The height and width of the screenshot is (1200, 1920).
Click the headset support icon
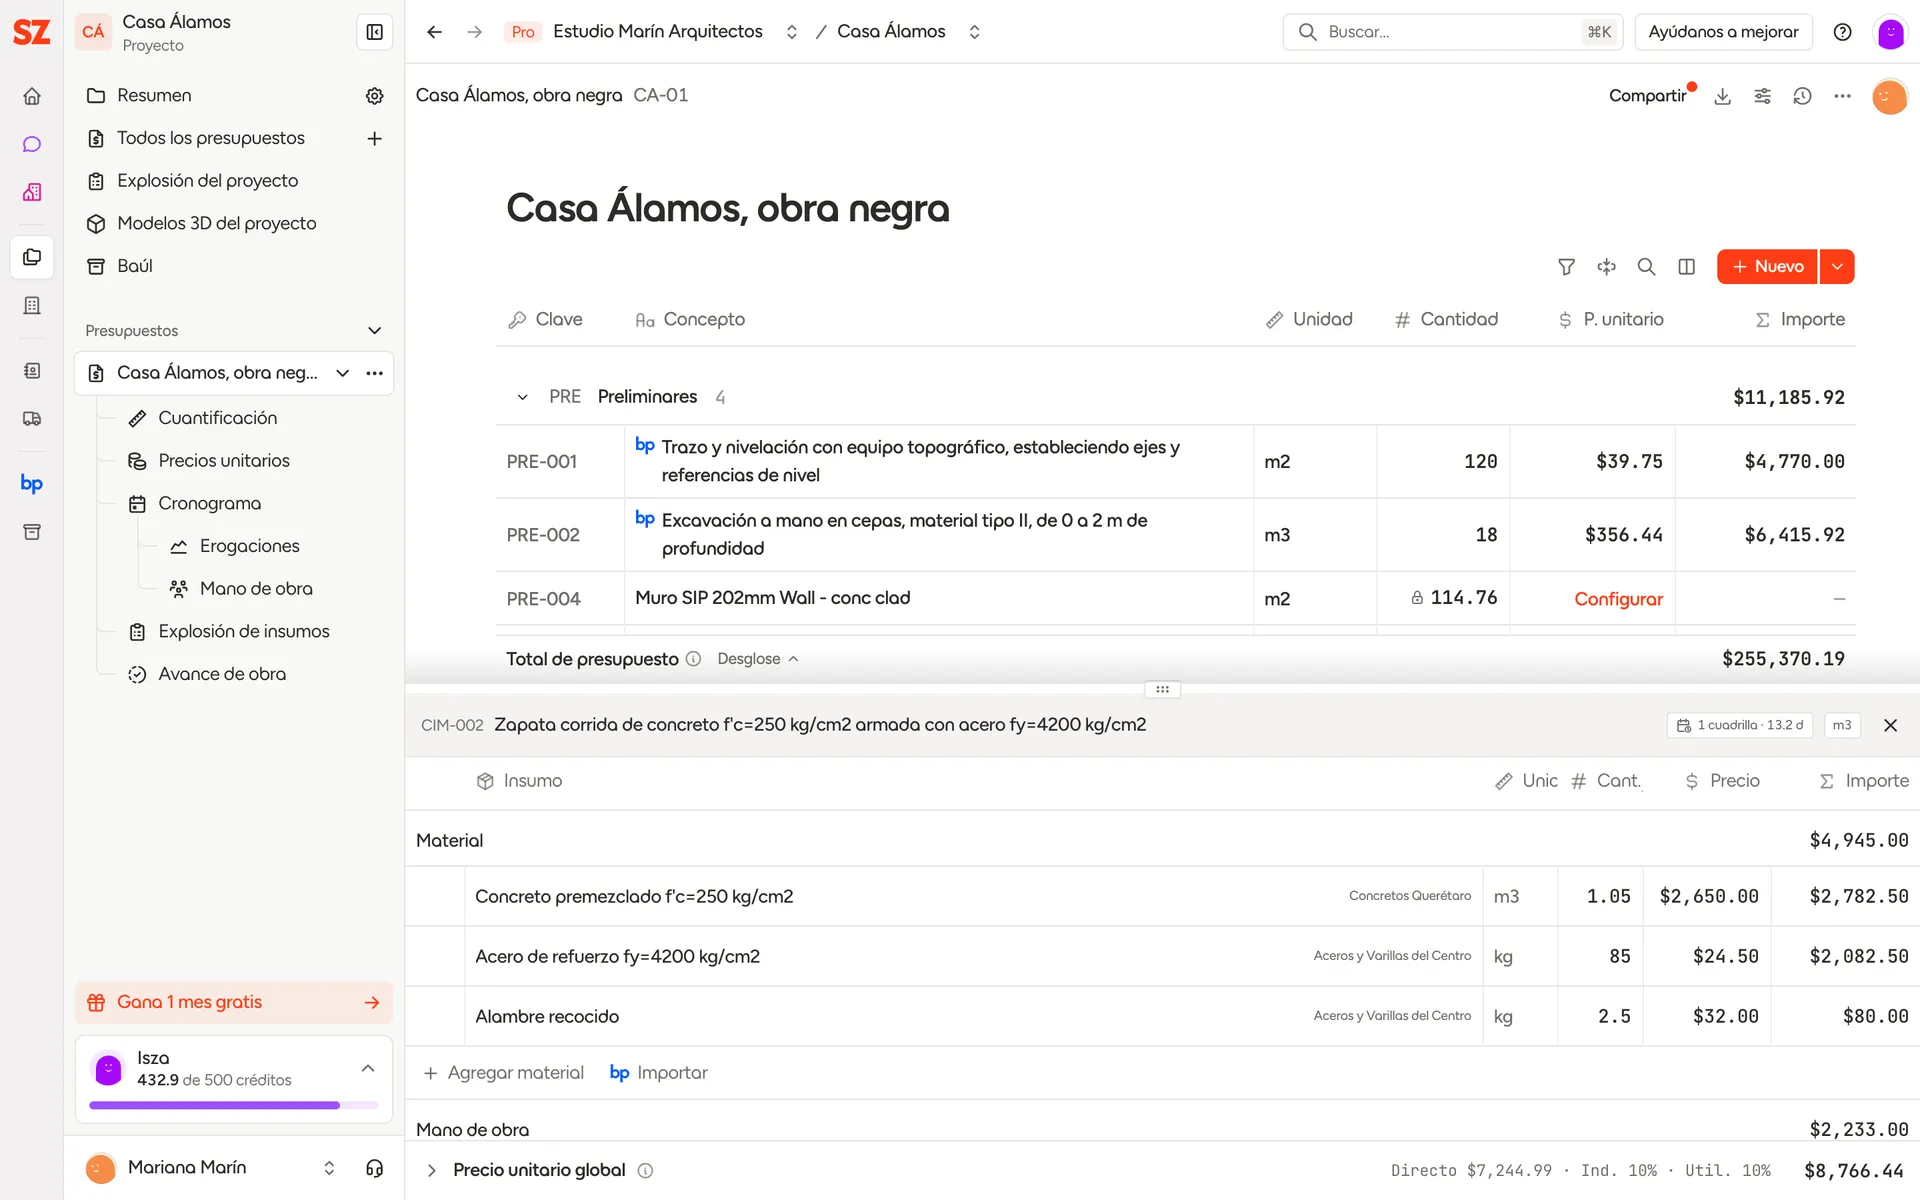click(375, 1168)
